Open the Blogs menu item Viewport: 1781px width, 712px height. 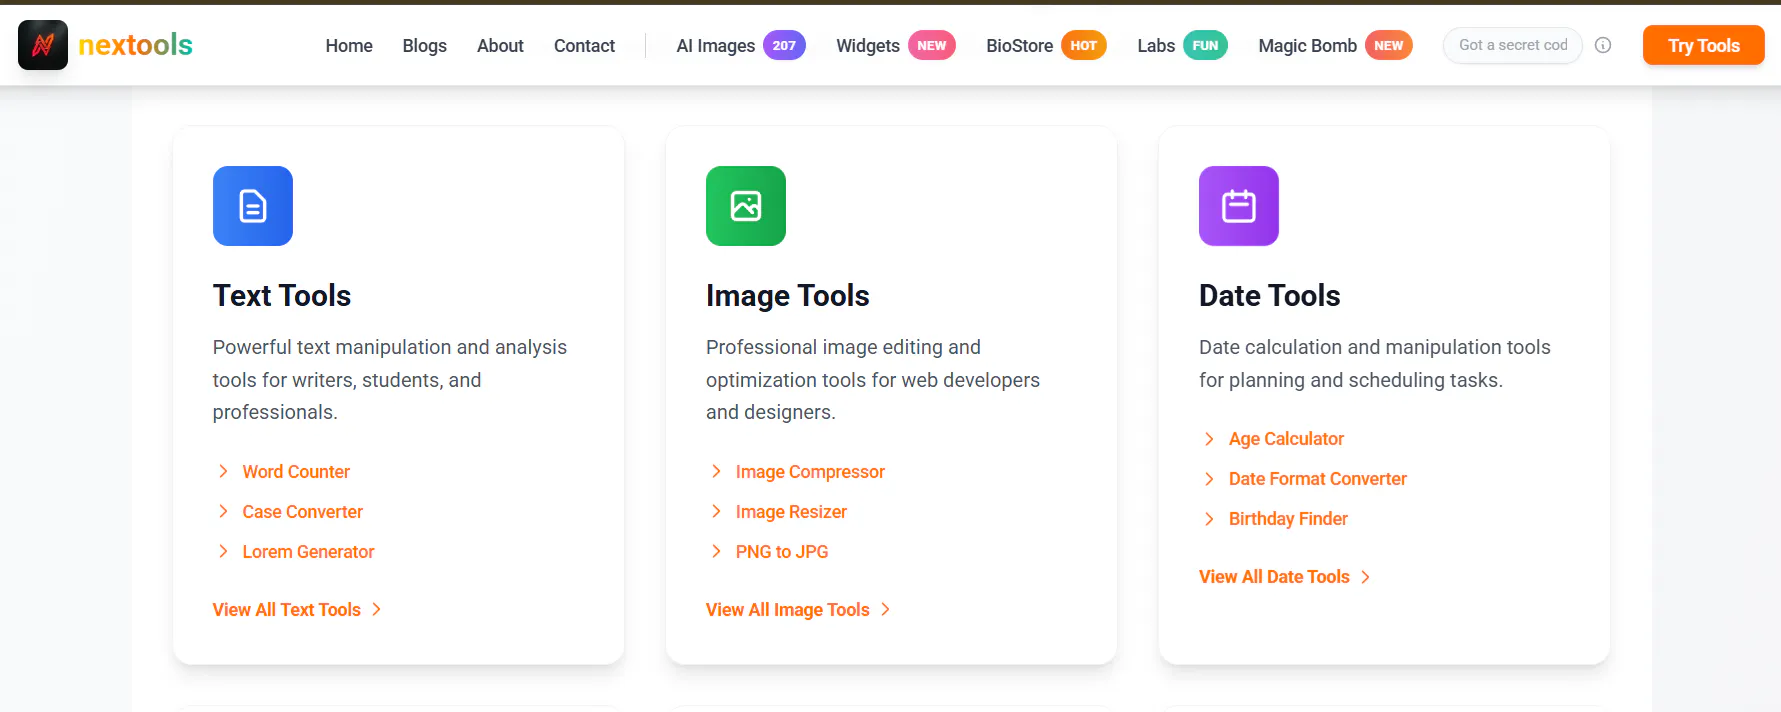pos(425,45)
